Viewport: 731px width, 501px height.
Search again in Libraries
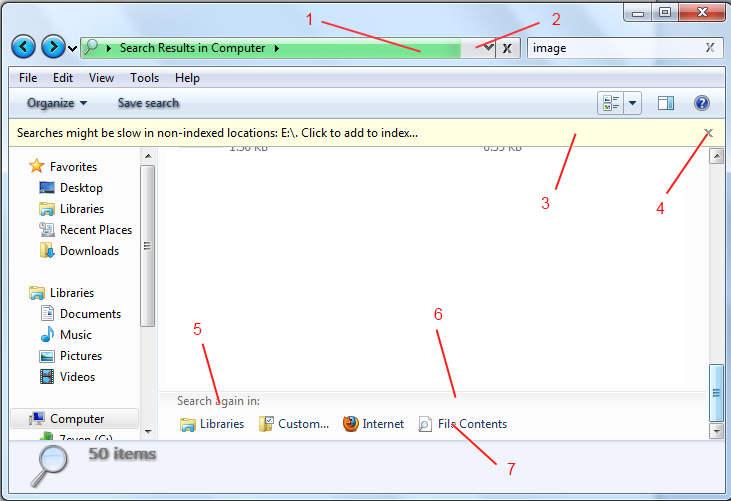click(x=212, y=424)
